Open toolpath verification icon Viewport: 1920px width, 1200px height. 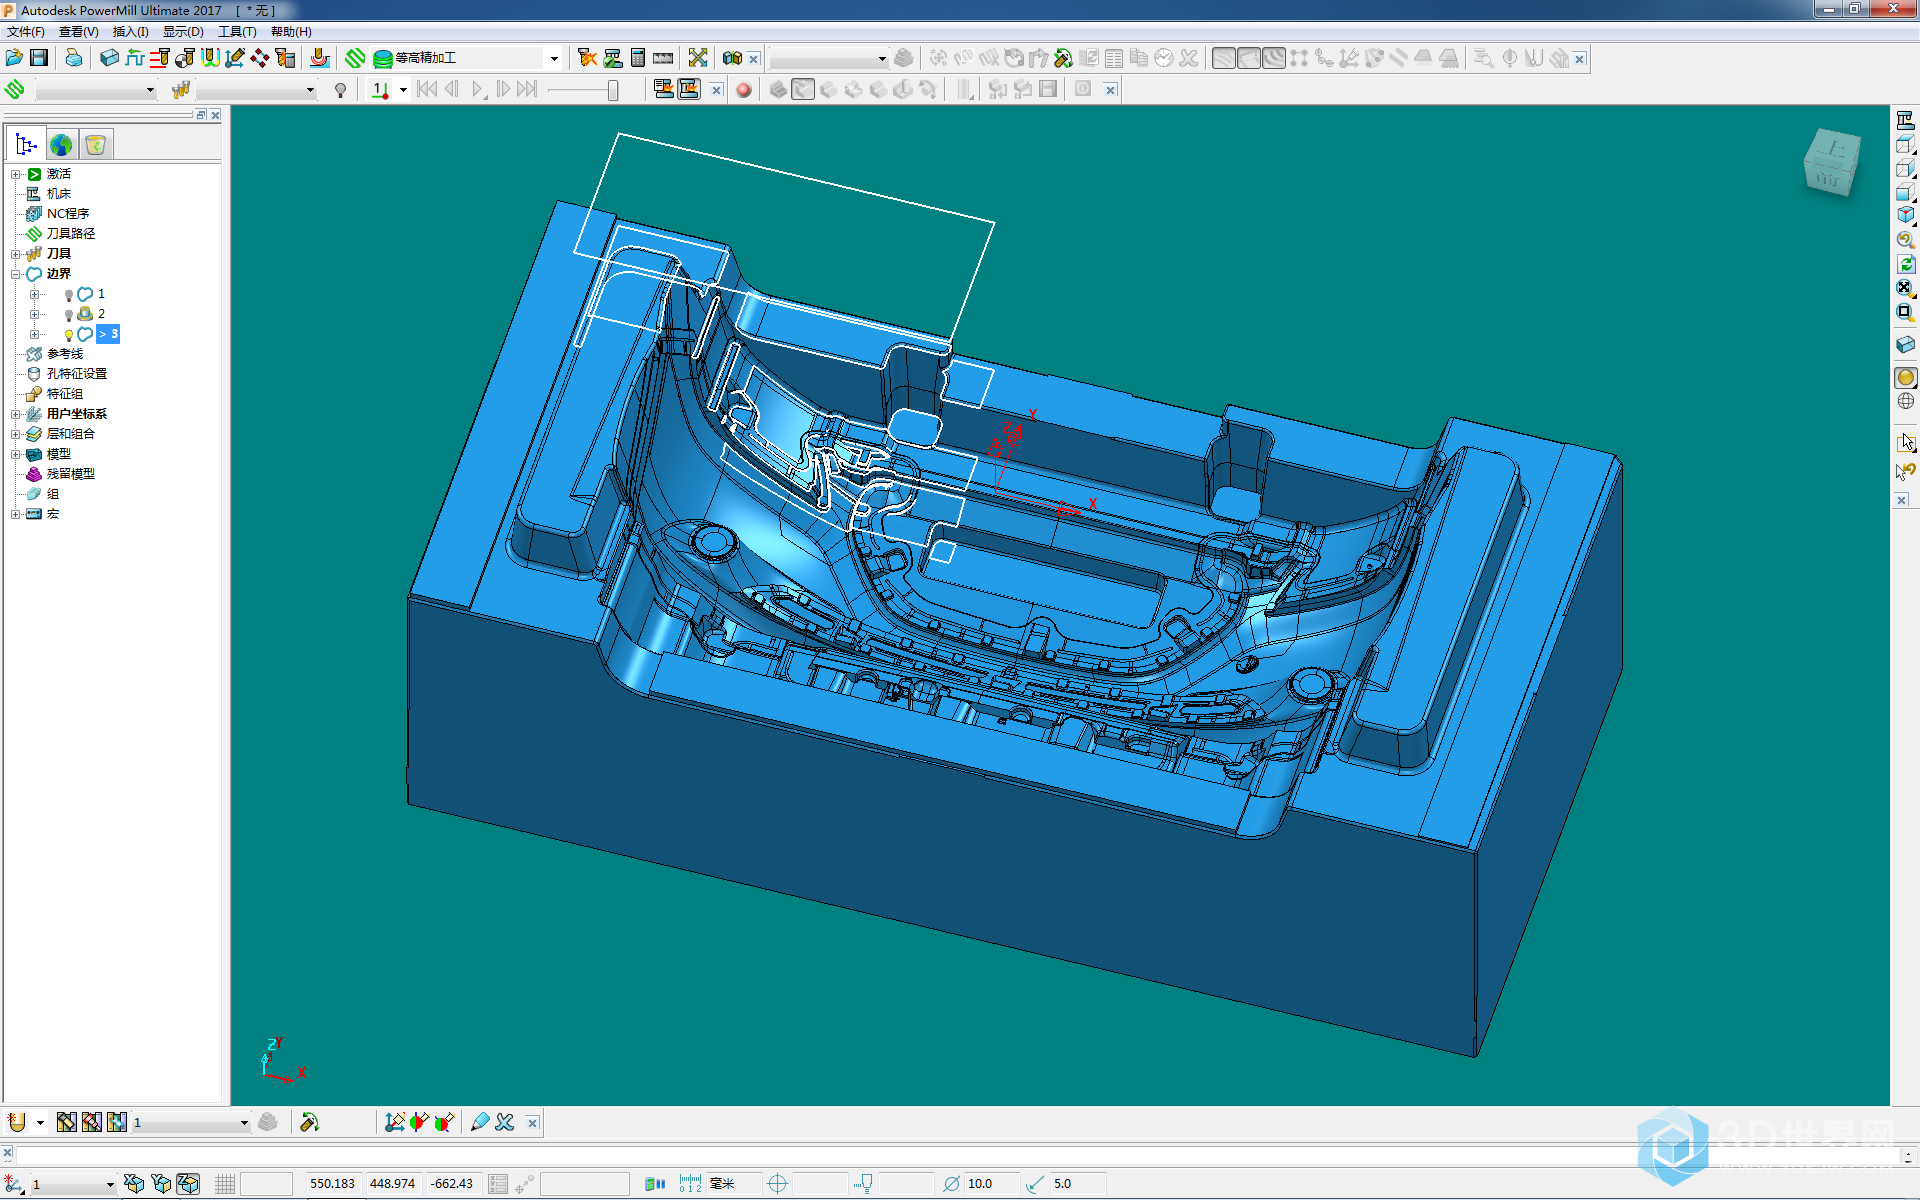pos(588,58)
